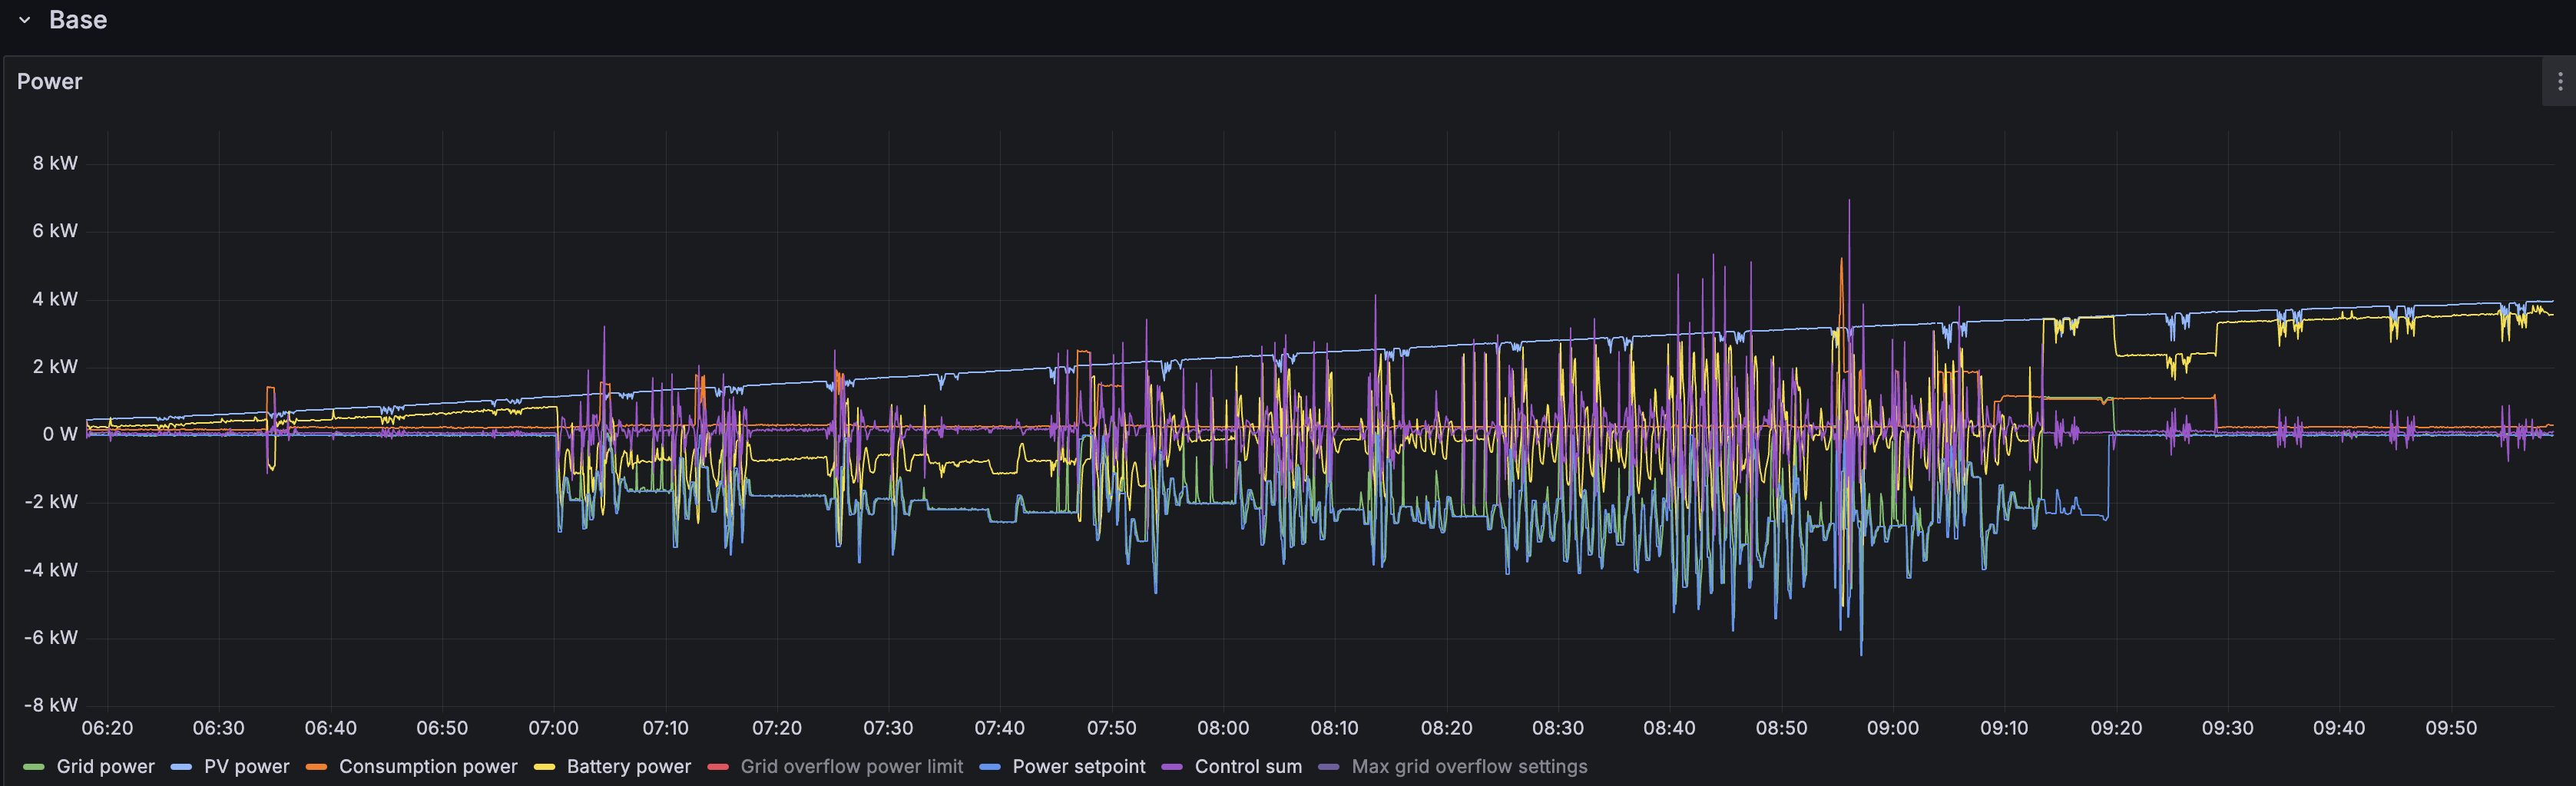Click the 8 kW y-axis label
This screenshot has width=2576, height=786.
[55, 163]
